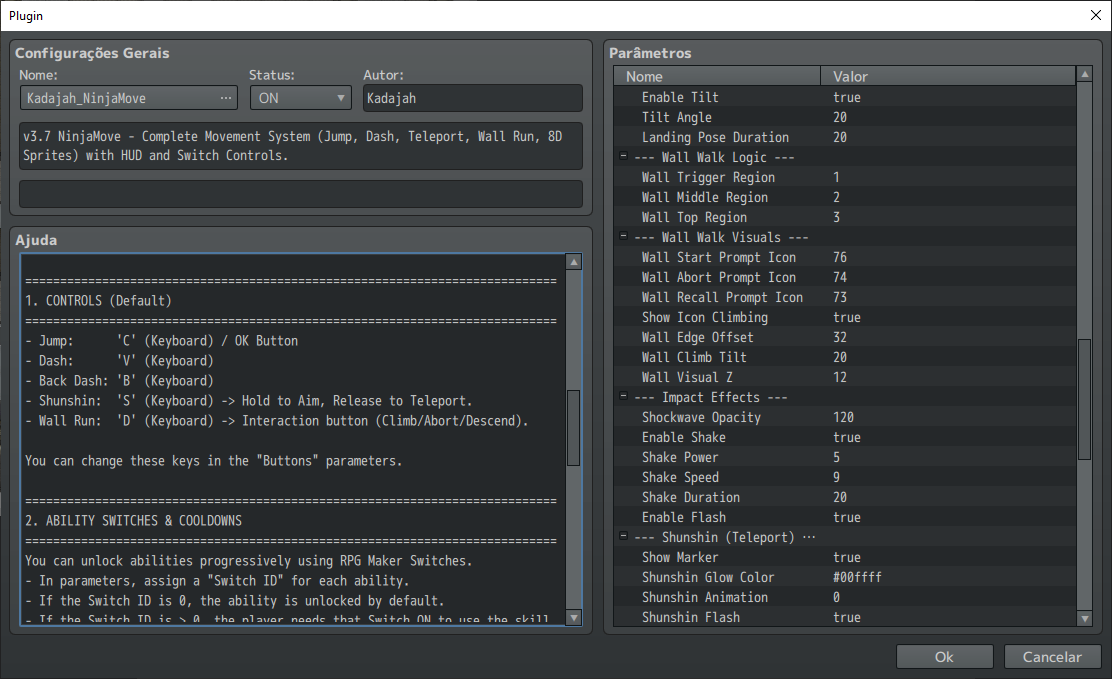Click the Parâmetros scrollbar down arrow
Image resolution: width=1112 pixels, height=679 pixels.
1084,618
